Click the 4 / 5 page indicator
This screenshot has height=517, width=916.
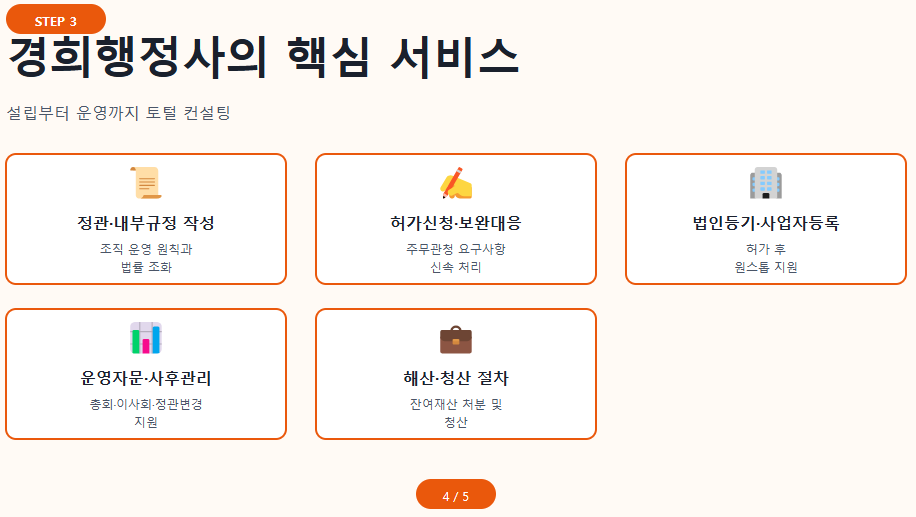coord(456,495)
